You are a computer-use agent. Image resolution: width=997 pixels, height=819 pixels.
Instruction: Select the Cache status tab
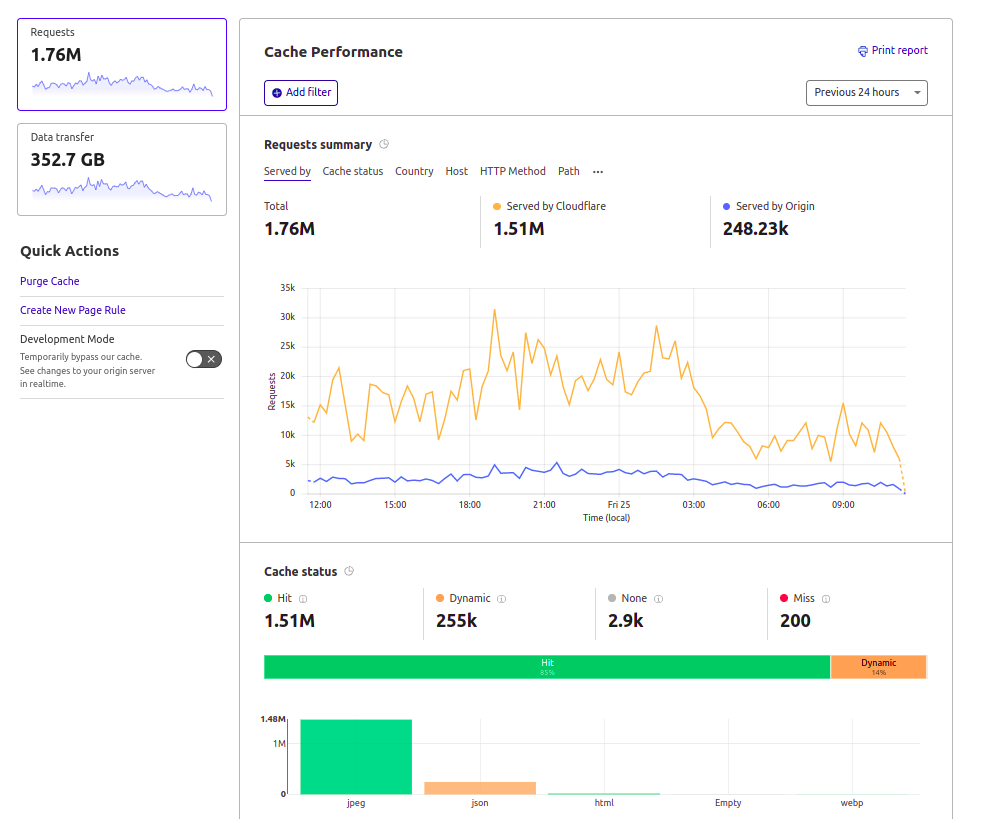(x=352, y=172)
